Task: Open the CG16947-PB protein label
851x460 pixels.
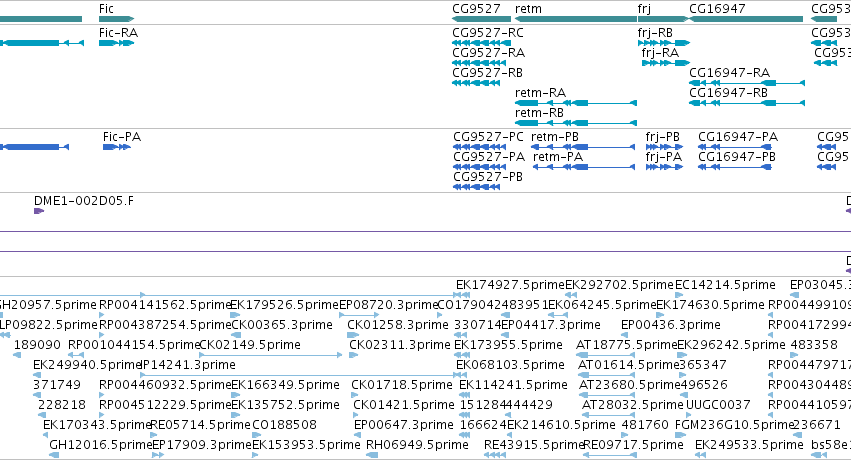Action: (x=737, y=157)
